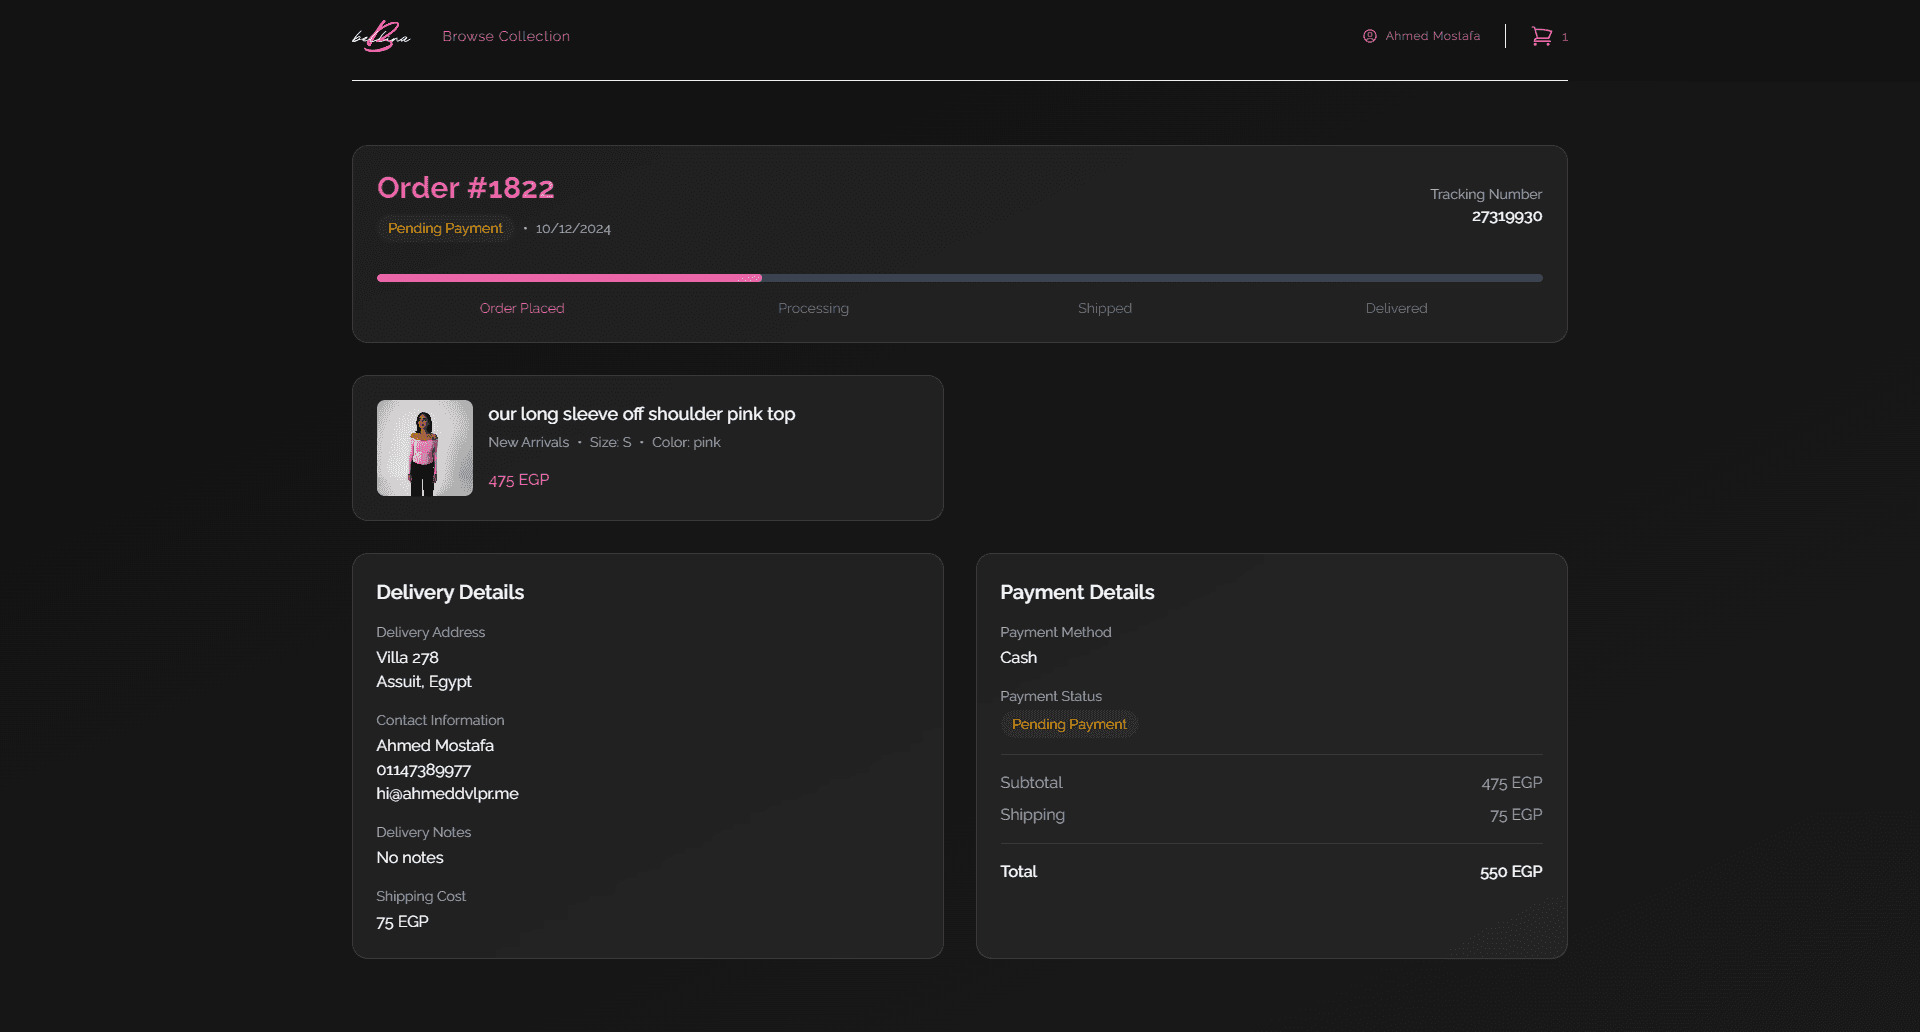Expand the Payment Details panel
The height and width of the screenshot is (1032, 1920).
point(1077,592)
